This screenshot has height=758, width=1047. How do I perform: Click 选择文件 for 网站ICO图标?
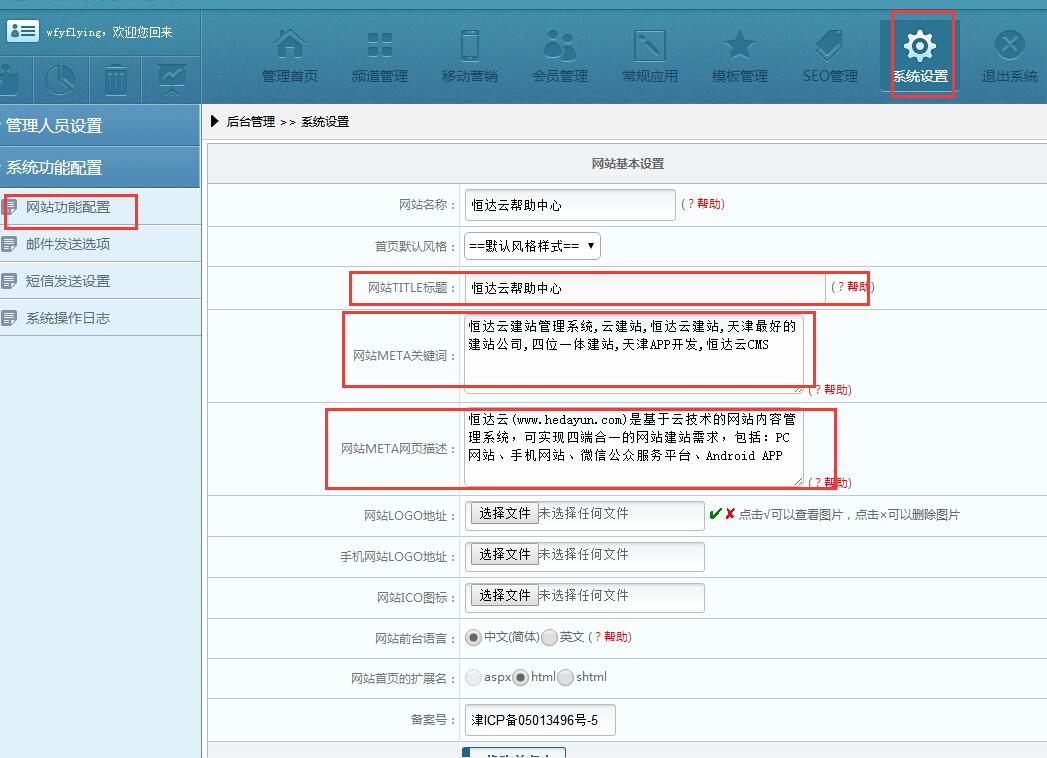[504, 596]
